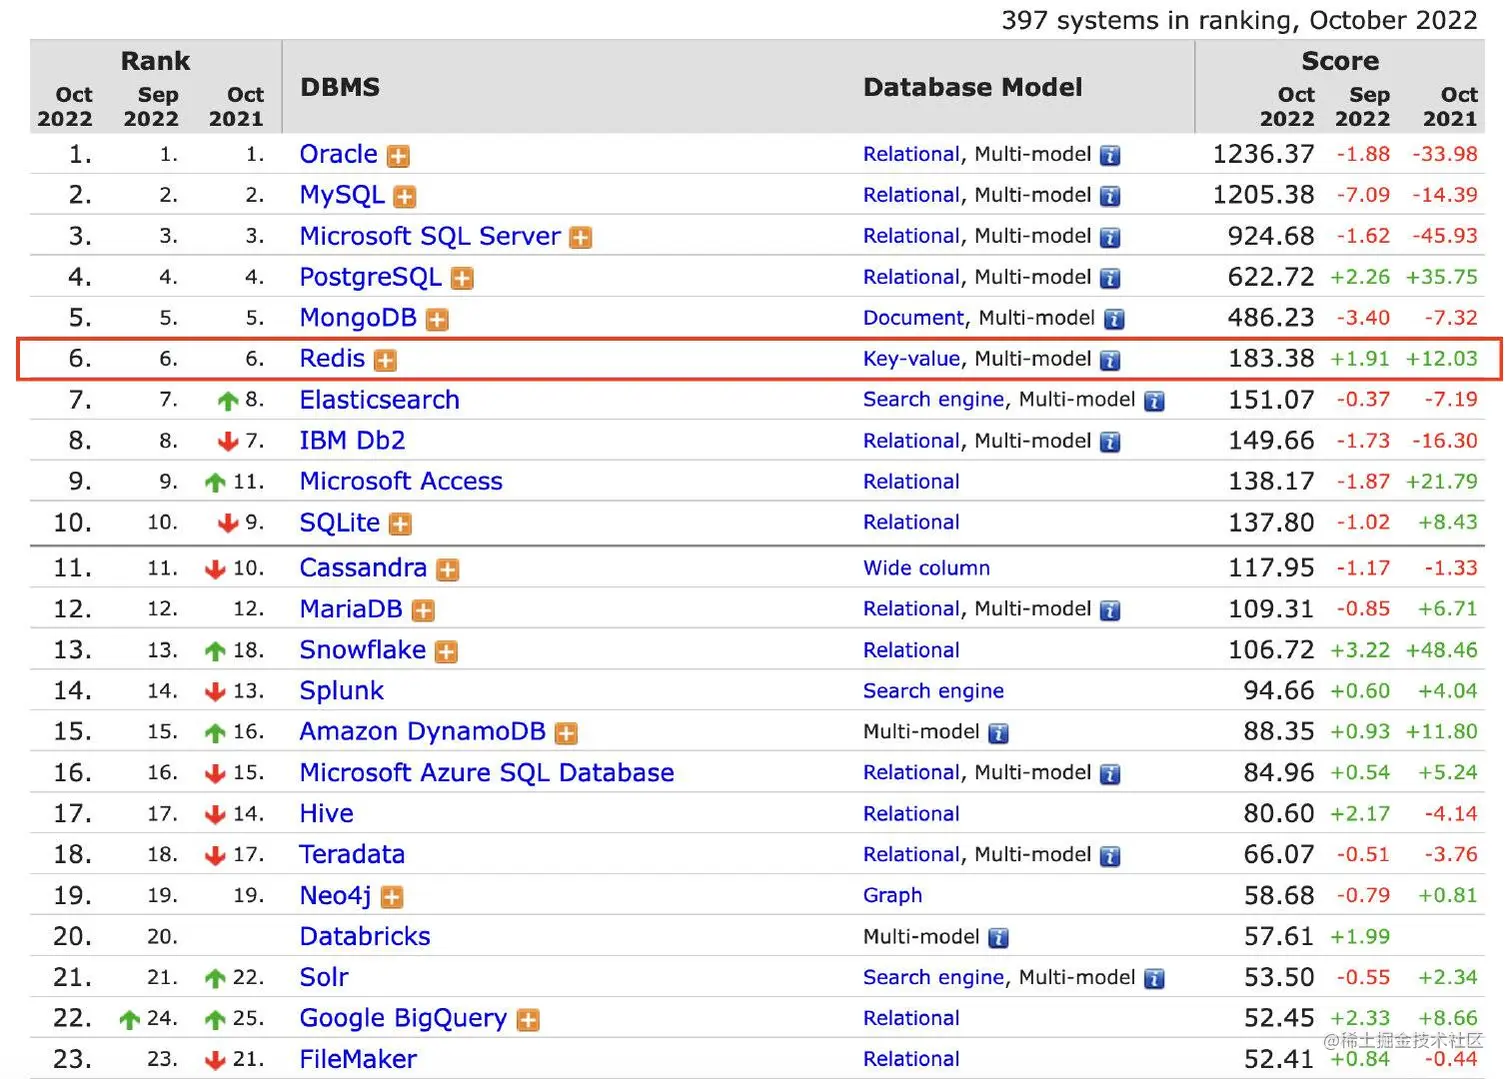Open the plus icon next to SQLite

coord(400,524)
